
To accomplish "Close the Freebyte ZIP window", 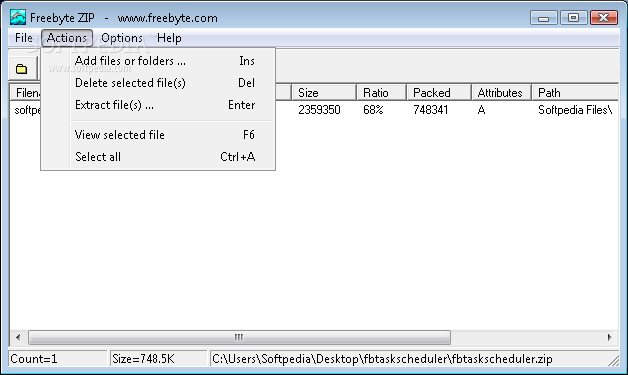I will click(x=604, y=18).
